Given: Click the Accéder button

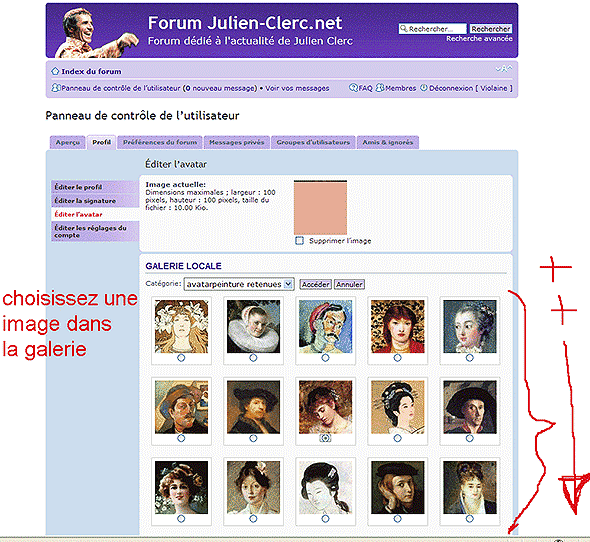Looking at the screenshot, I should 316,284.
